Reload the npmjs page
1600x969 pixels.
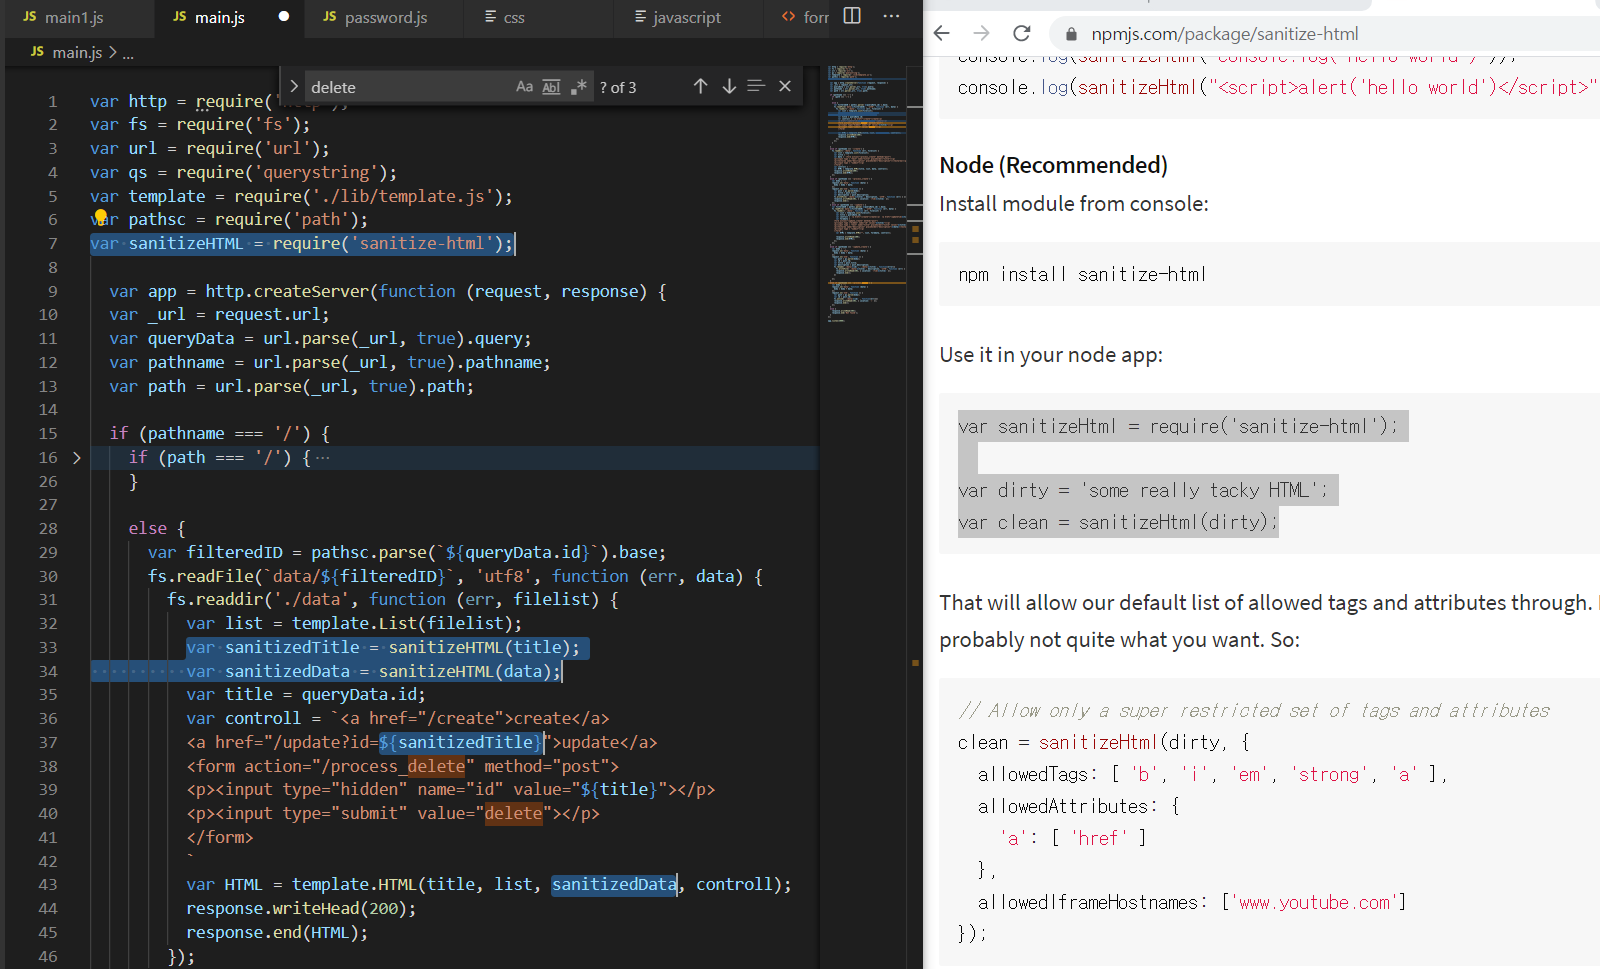[1021, 33]
